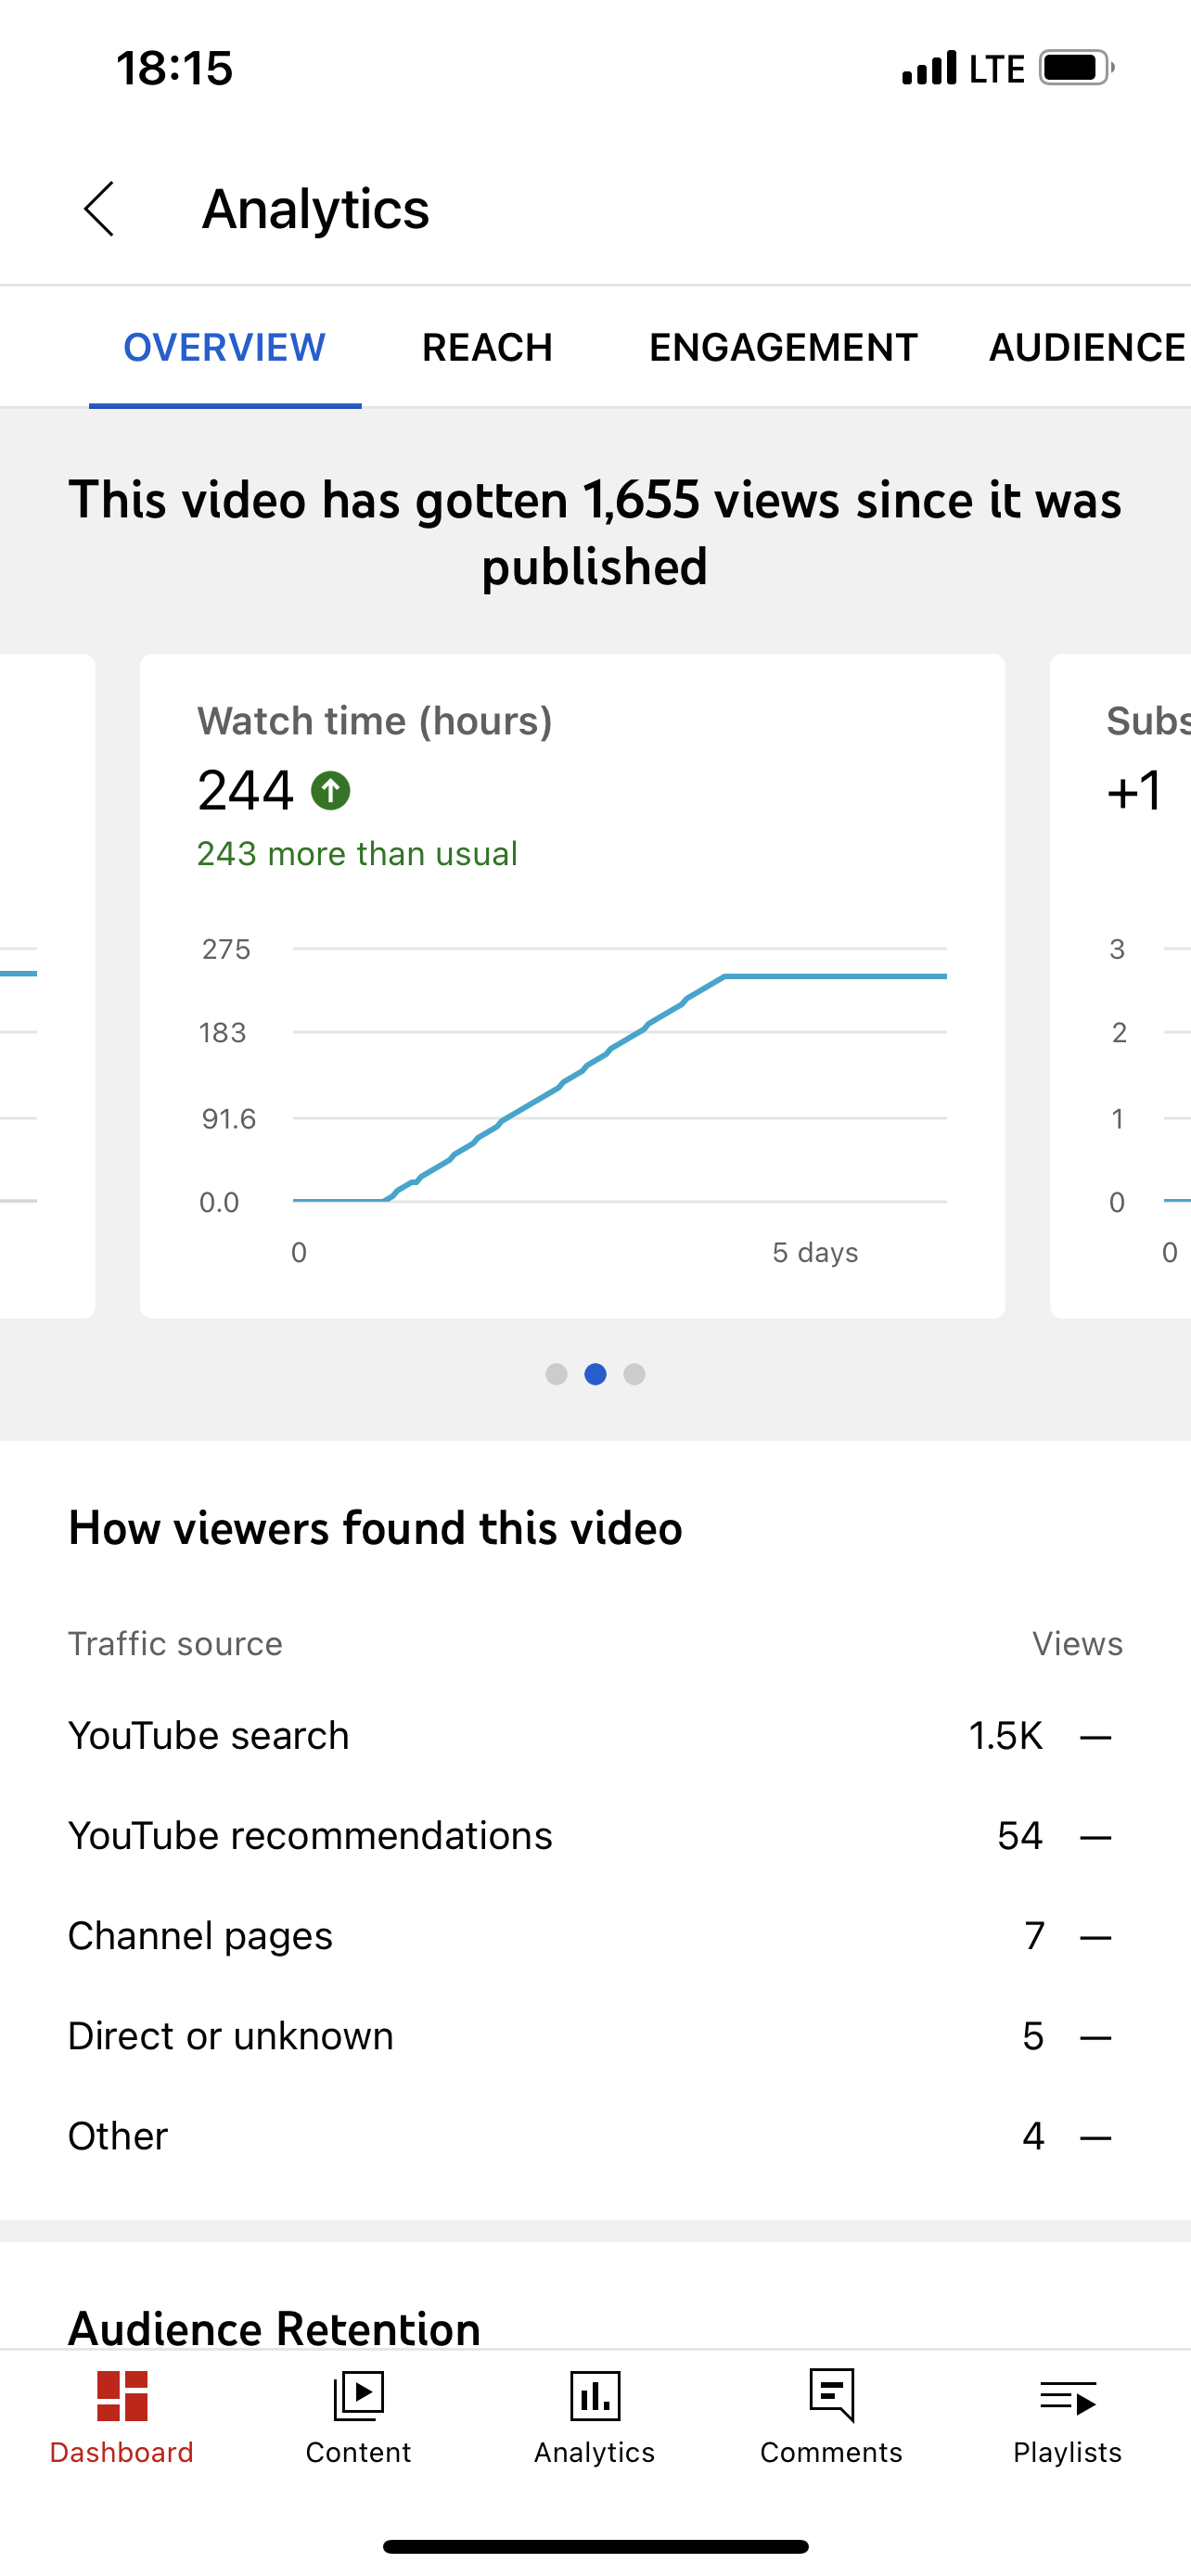Tap the '243 more than usual' text
Image resolution: width=1191 pixels, height=2576 pixels.
pyautogui.click(x=357, y=853)
